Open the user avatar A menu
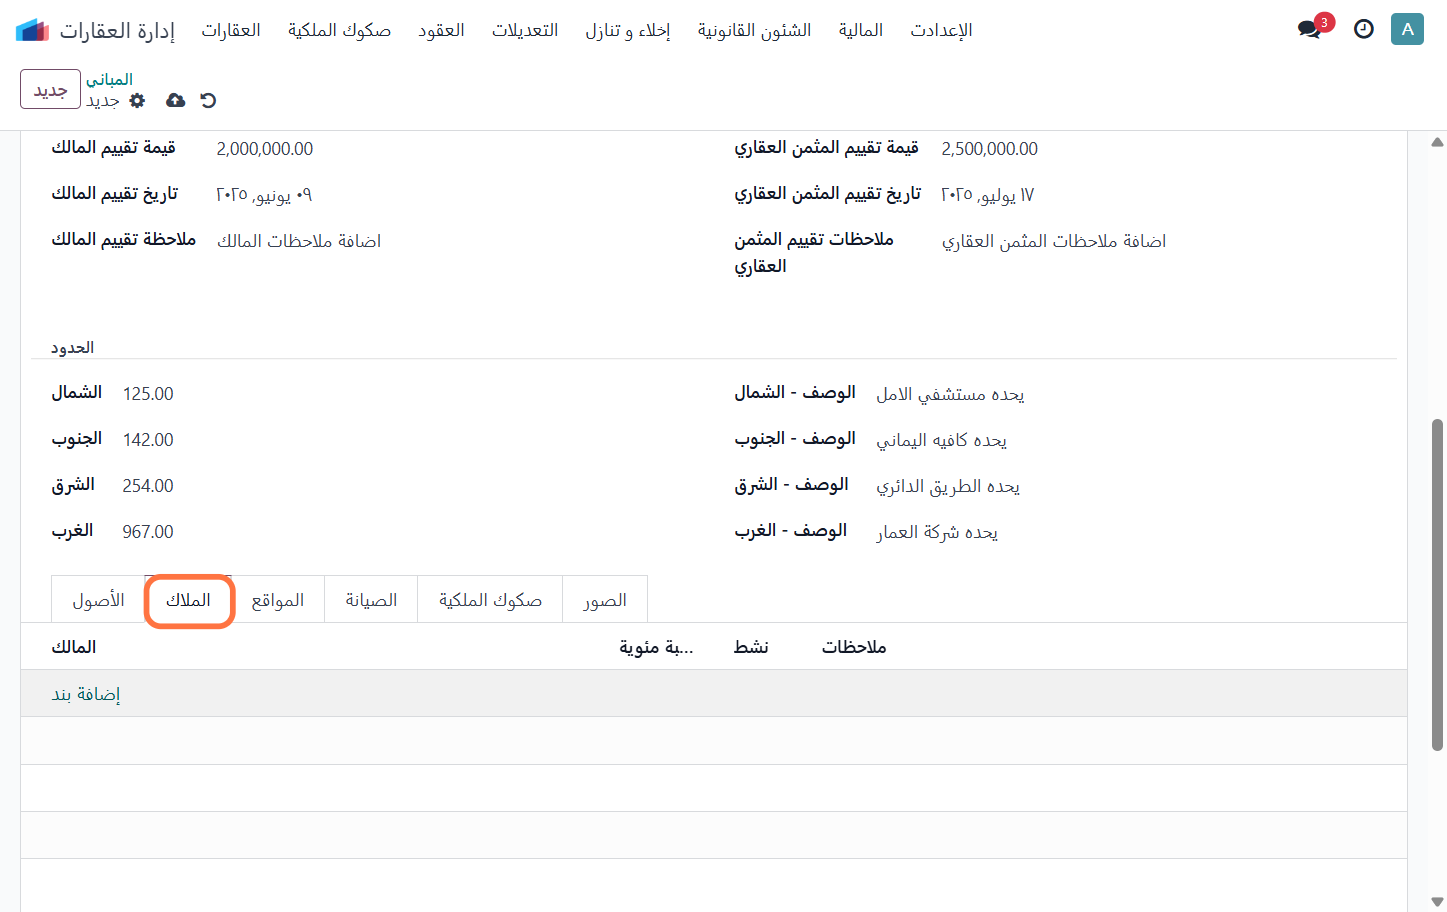1447x912 pixels. pos(1407,29)
